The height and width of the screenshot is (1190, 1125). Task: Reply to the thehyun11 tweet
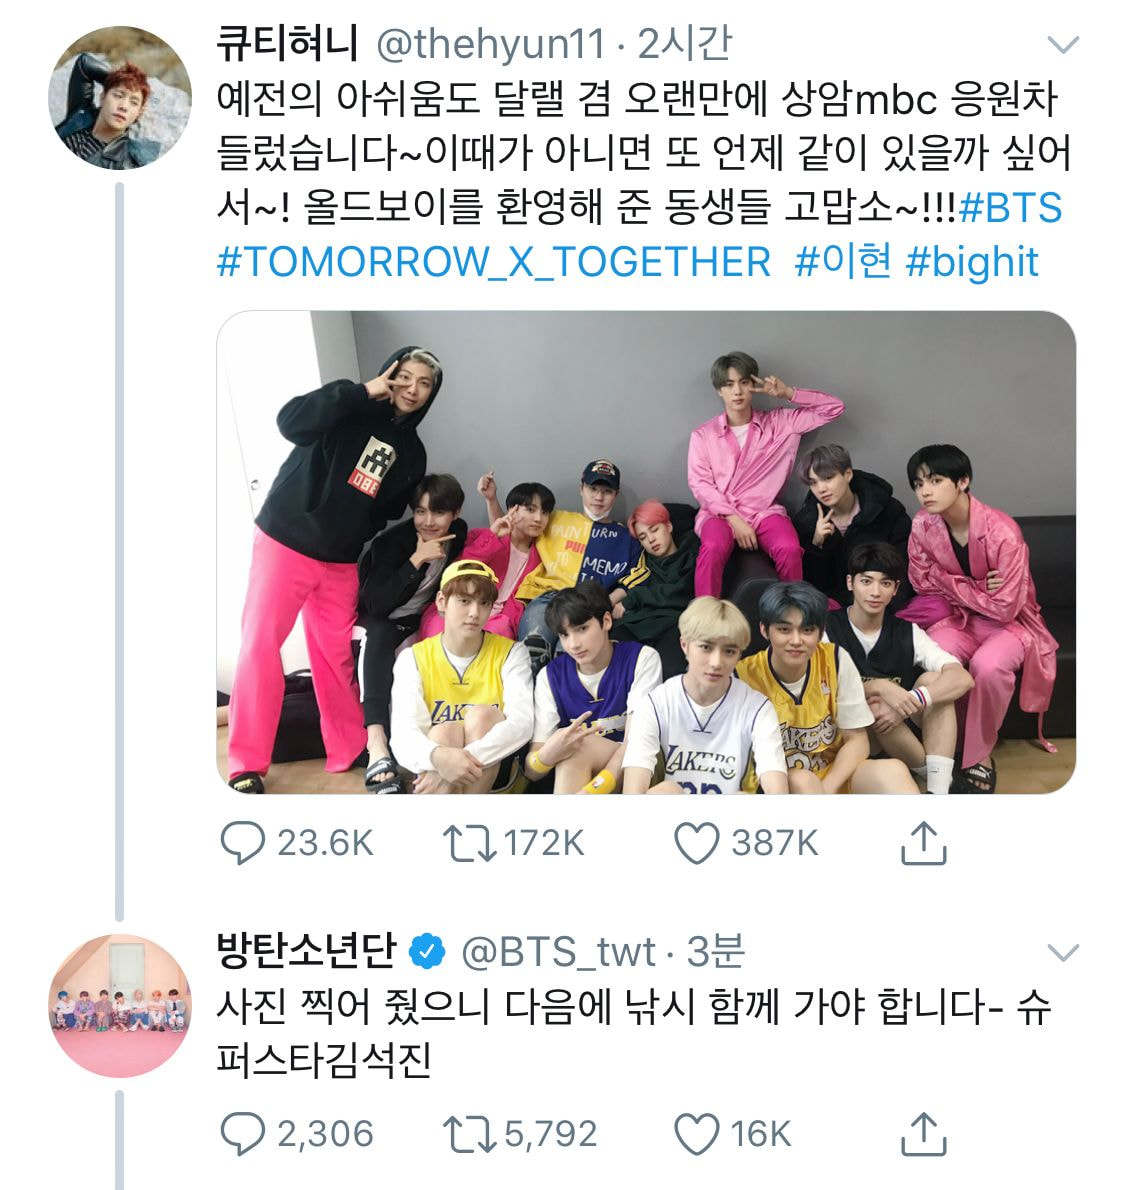pos(242,843)
